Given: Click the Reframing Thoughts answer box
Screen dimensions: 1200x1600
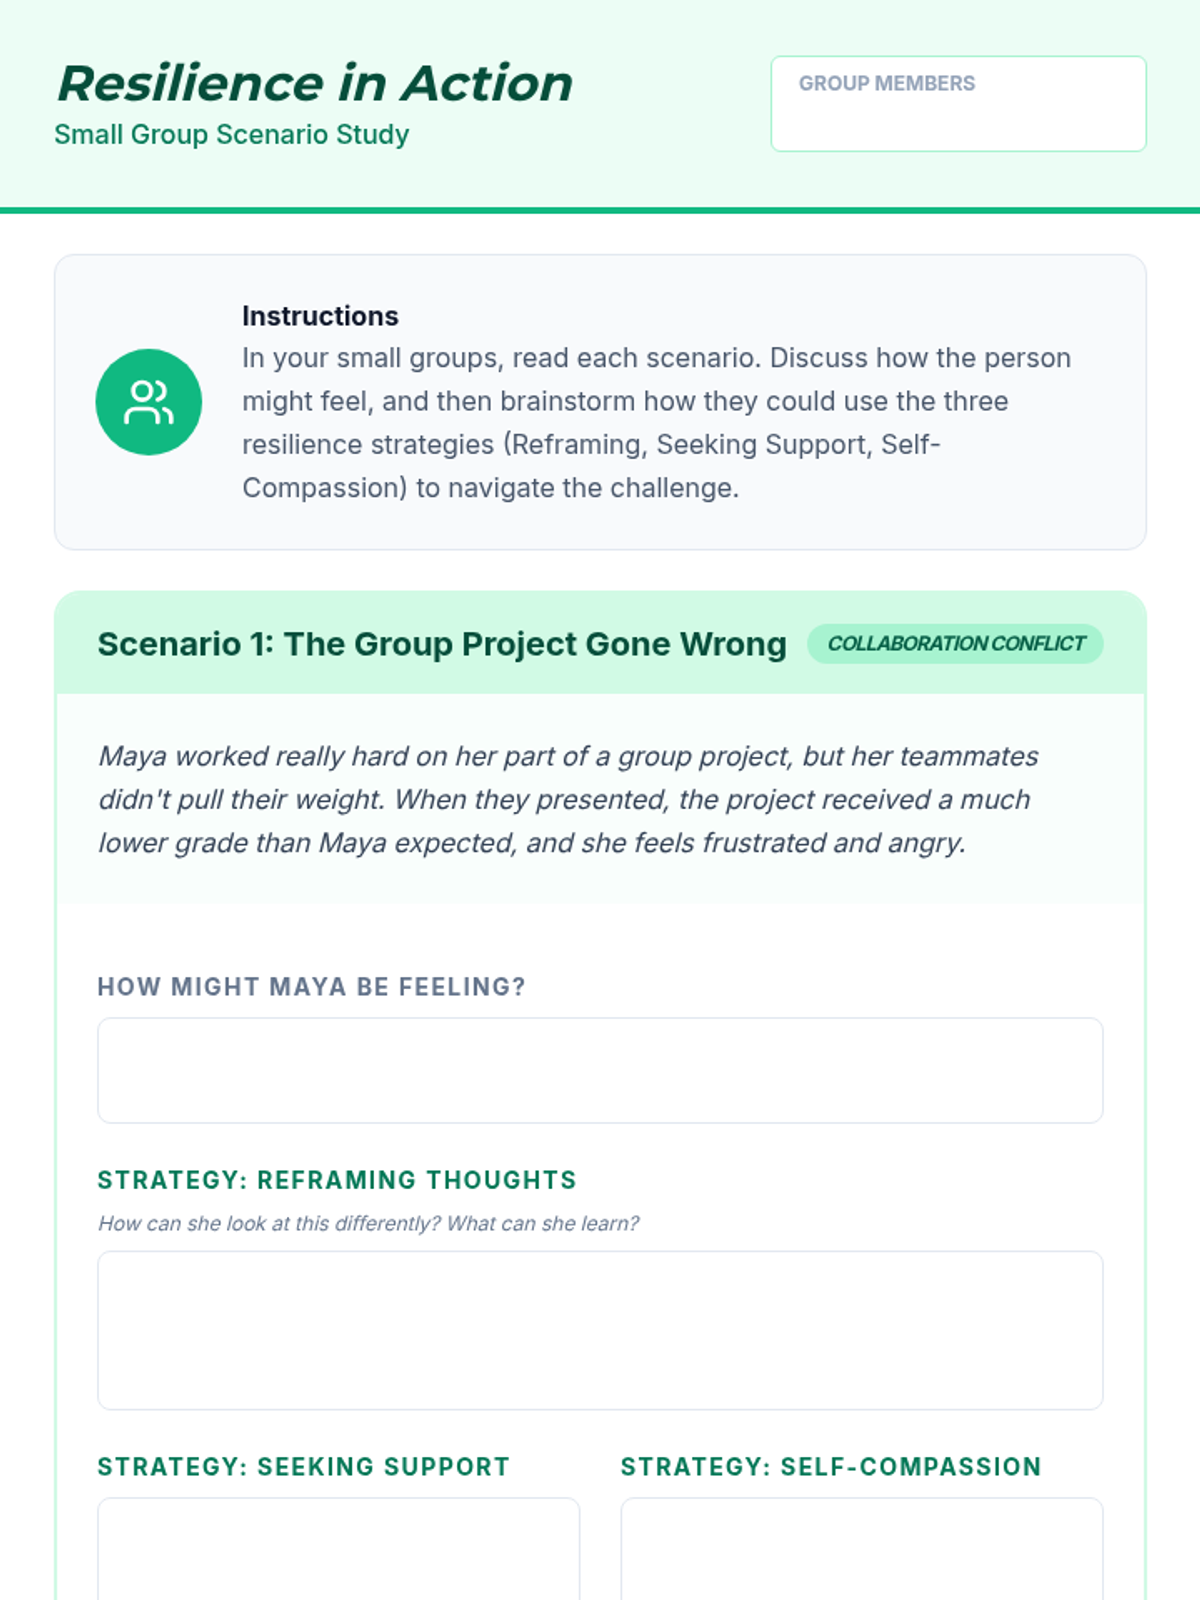Looking at the screenshot, I should (x=600, y=1330).
